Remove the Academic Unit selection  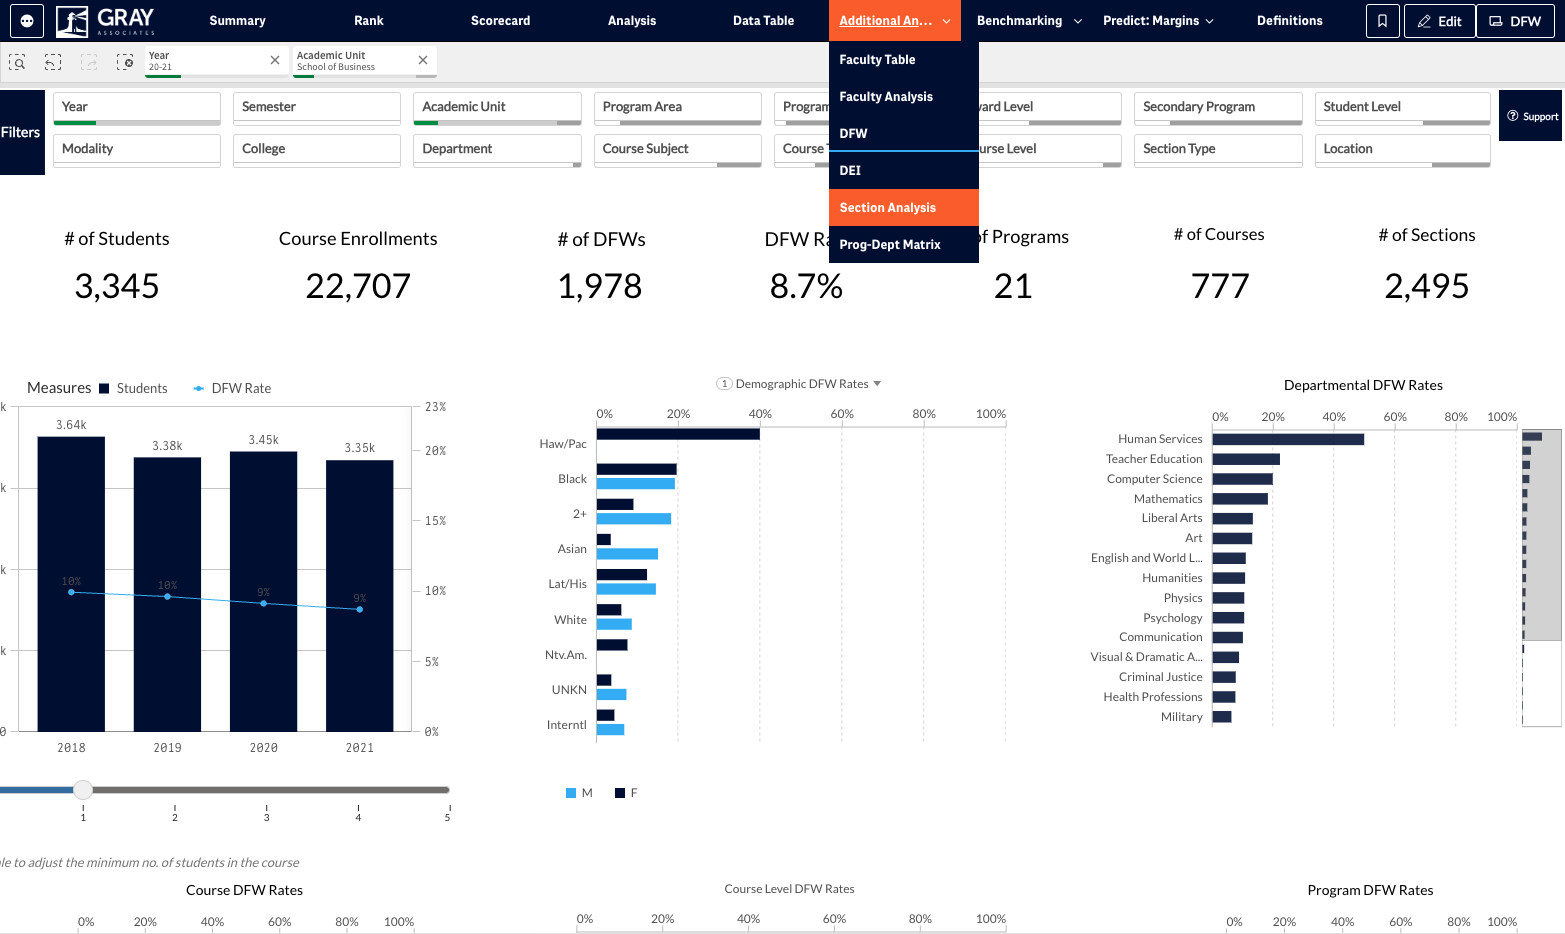click(423, 61)
